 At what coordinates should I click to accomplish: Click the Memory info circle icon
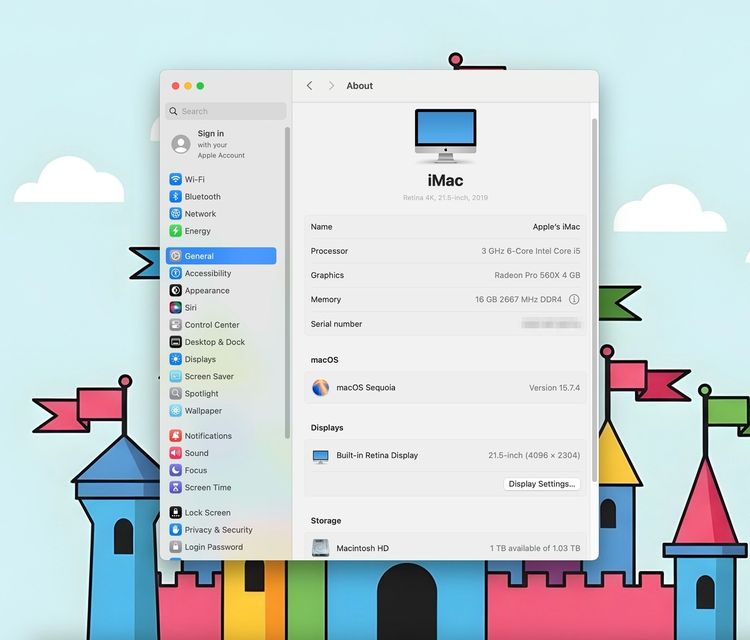pyautogui.click(x=574, y=299)
